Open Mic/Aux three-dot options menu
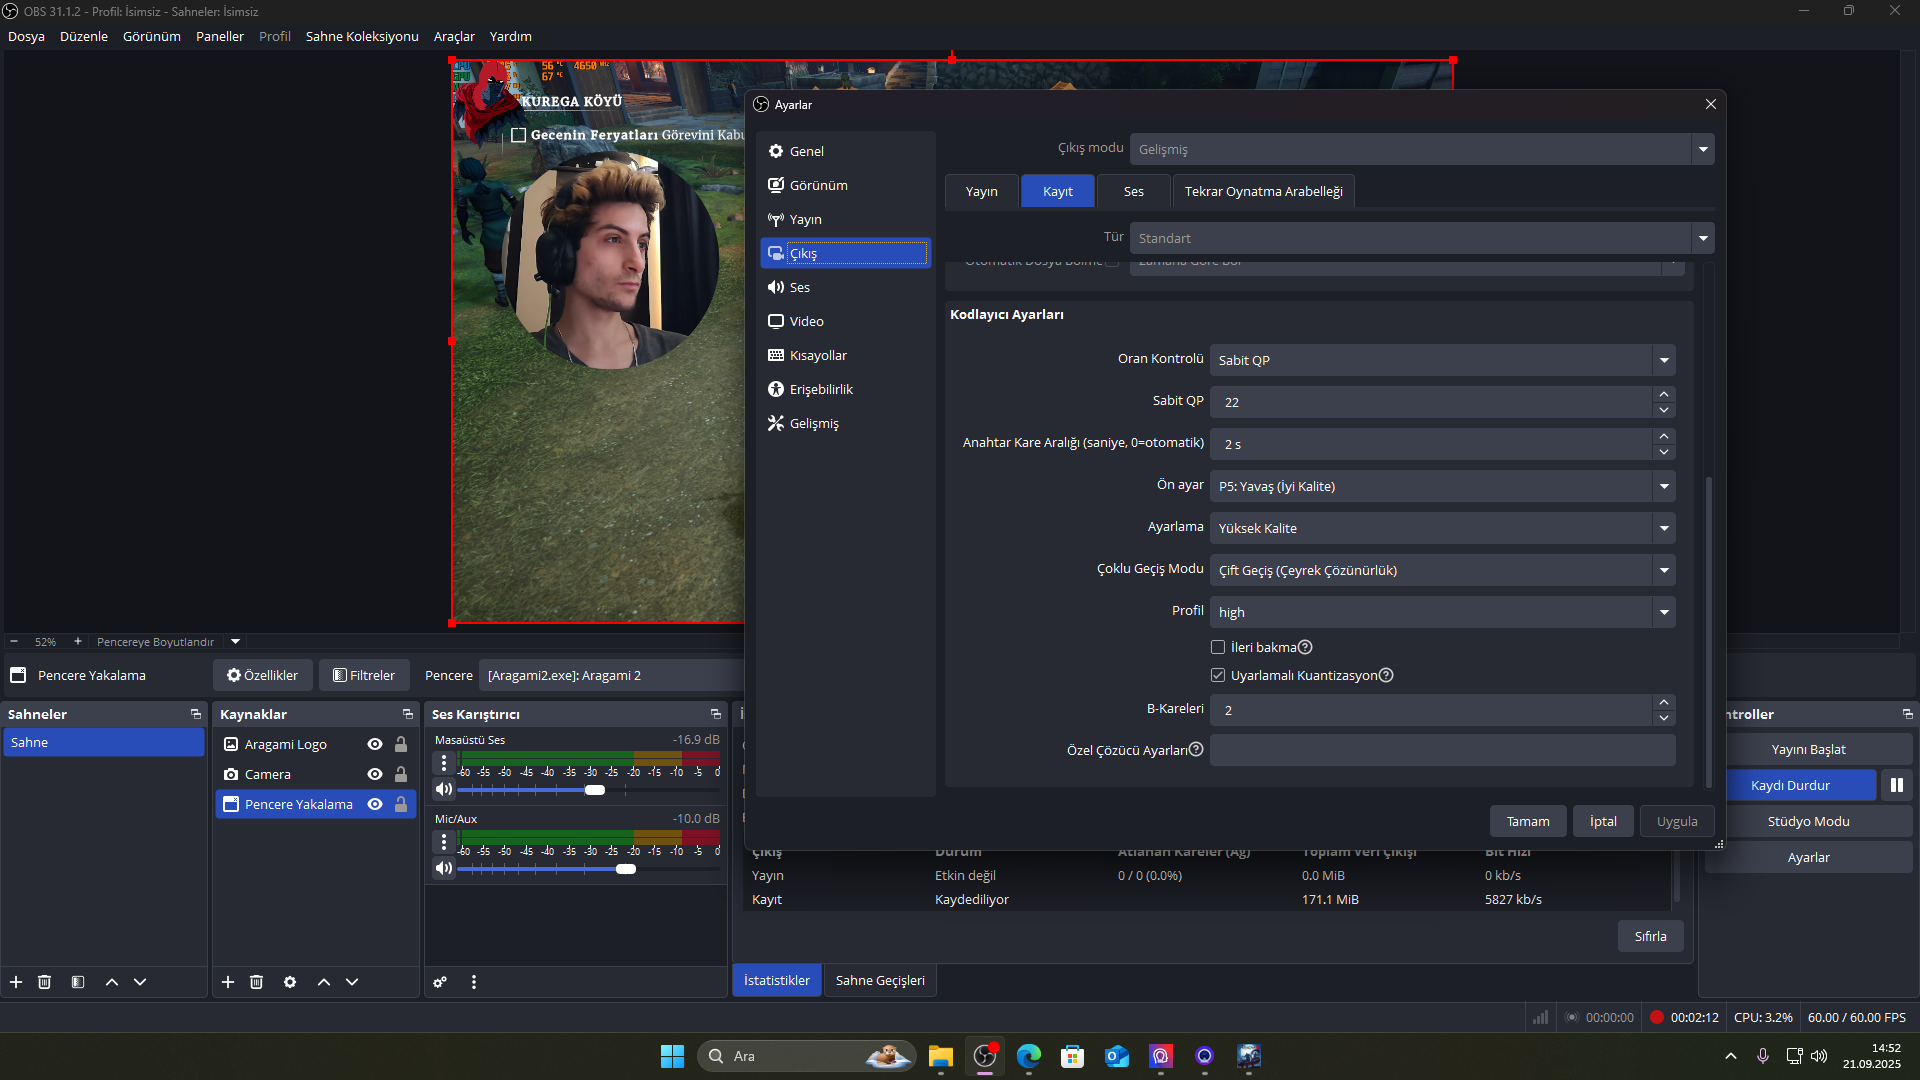 point(444,842)
